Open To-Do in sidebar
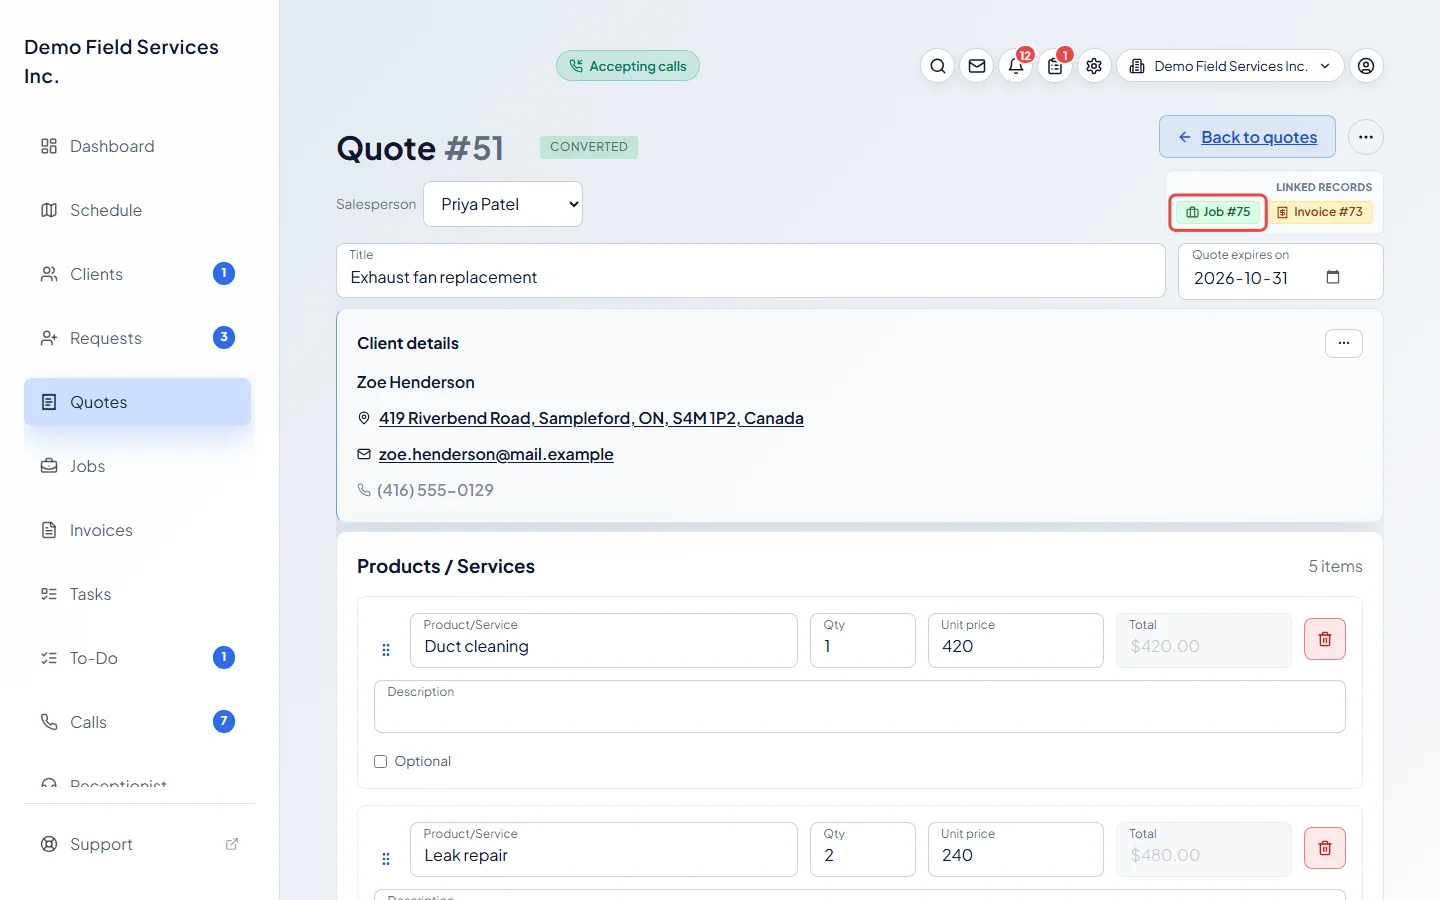This screenshot has width=1440, height=900. [138, 658]
